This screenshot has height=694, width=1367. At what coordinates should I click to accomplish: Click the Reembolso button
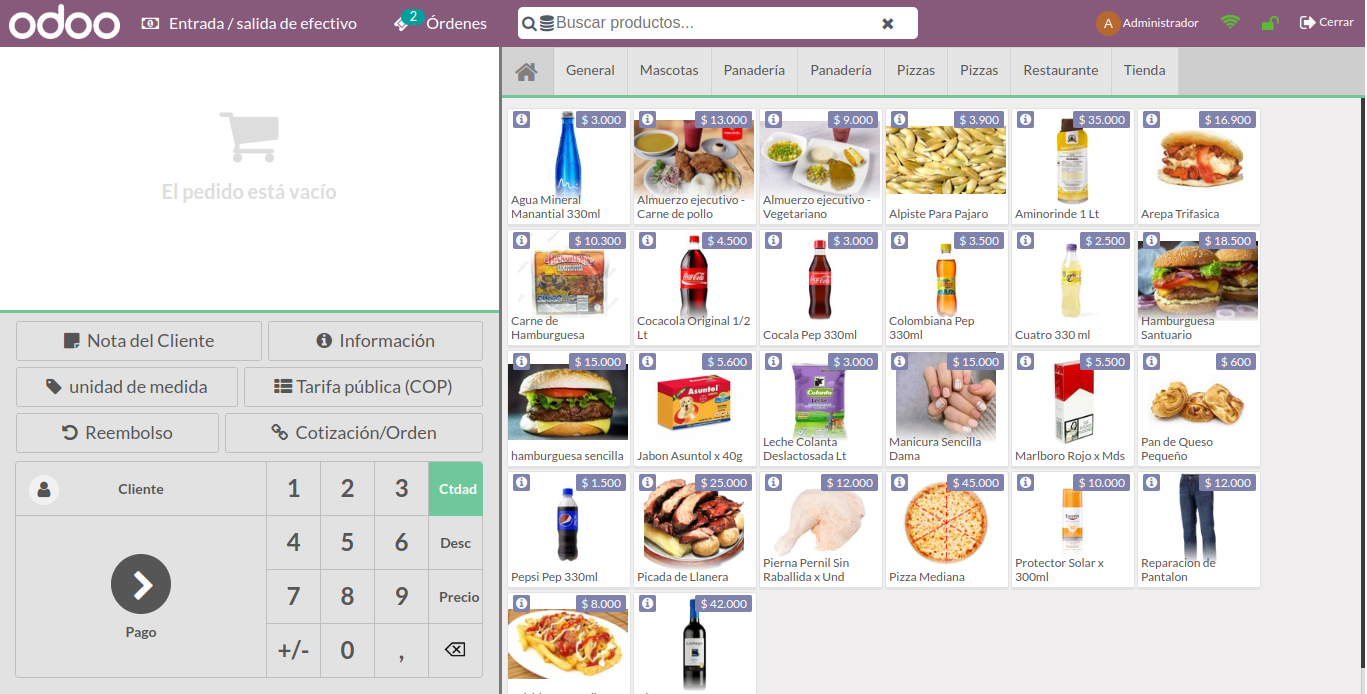[x=117, y=433]
